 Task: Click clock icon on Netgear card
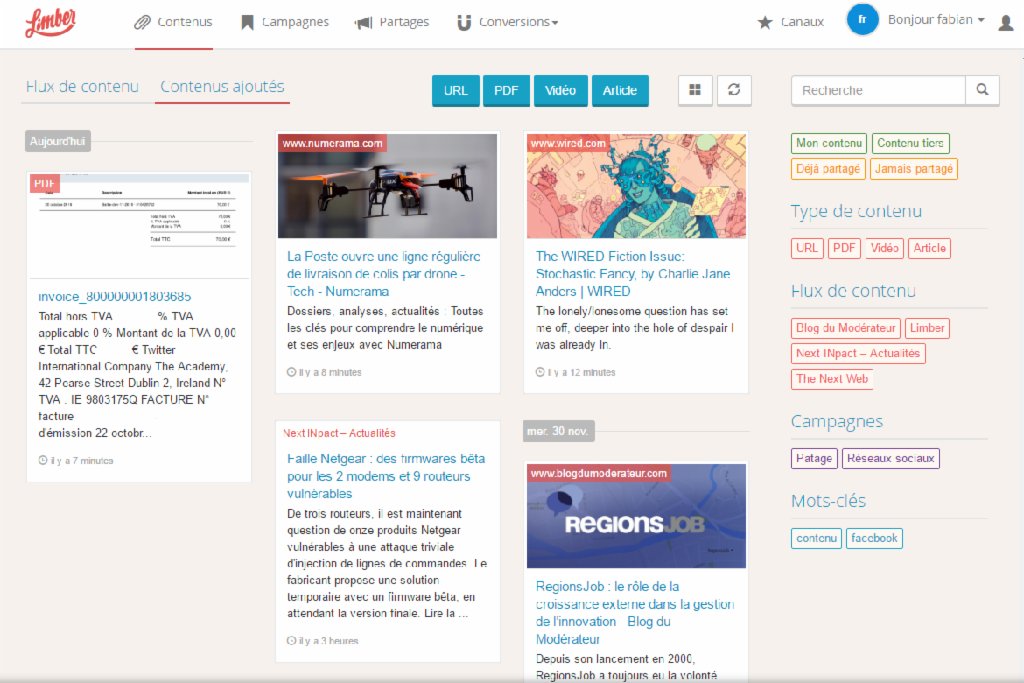291,641
